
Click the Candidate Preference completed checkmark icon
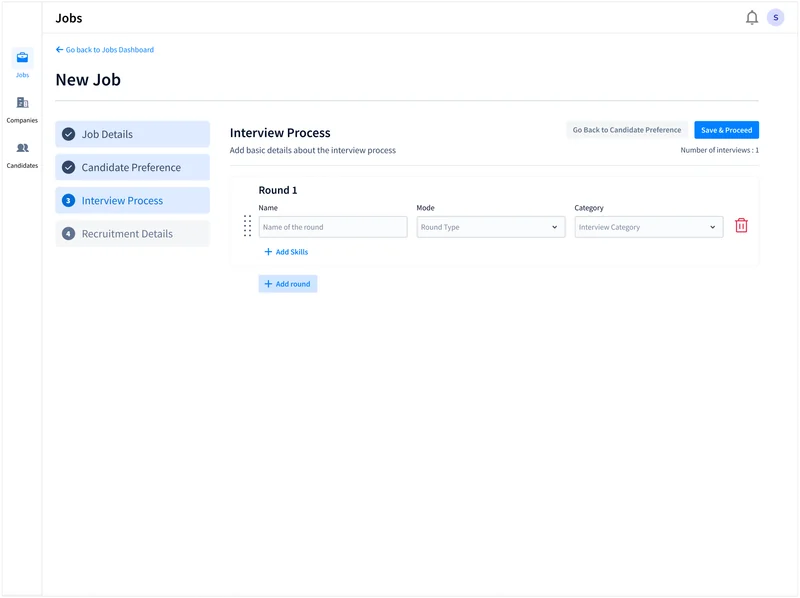tap(68, 167)
